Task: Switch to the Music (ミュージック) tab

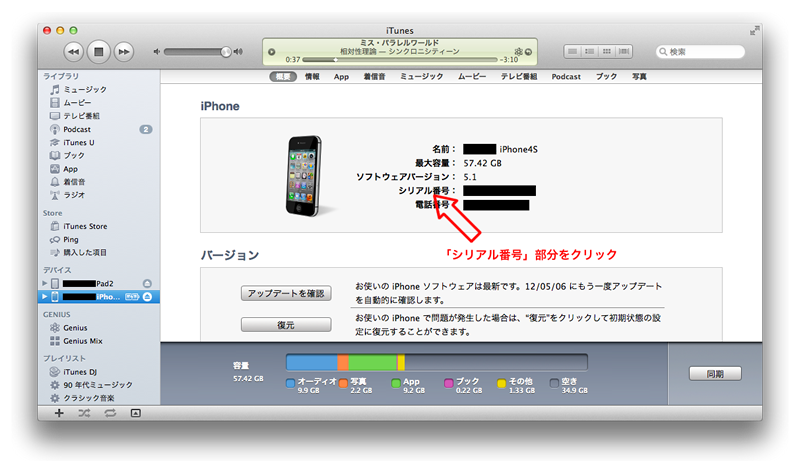Action: (421, 77)
